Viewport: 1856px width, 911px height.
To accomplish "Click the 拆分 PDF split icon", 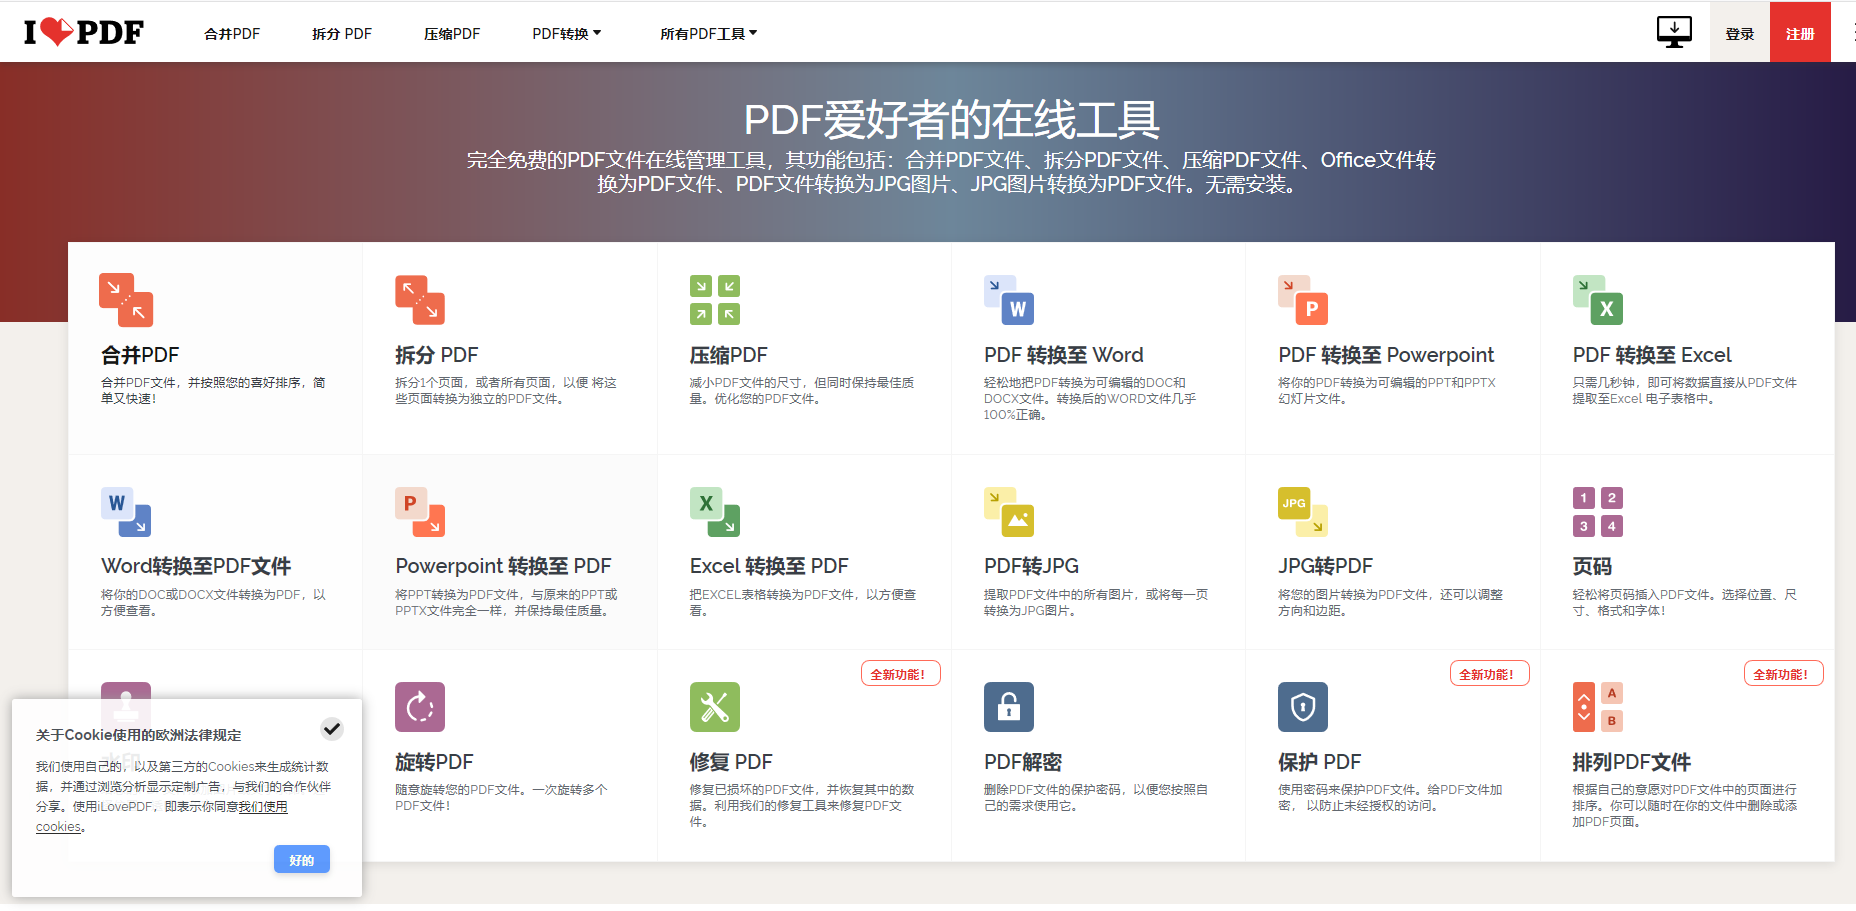I will 420,300.
